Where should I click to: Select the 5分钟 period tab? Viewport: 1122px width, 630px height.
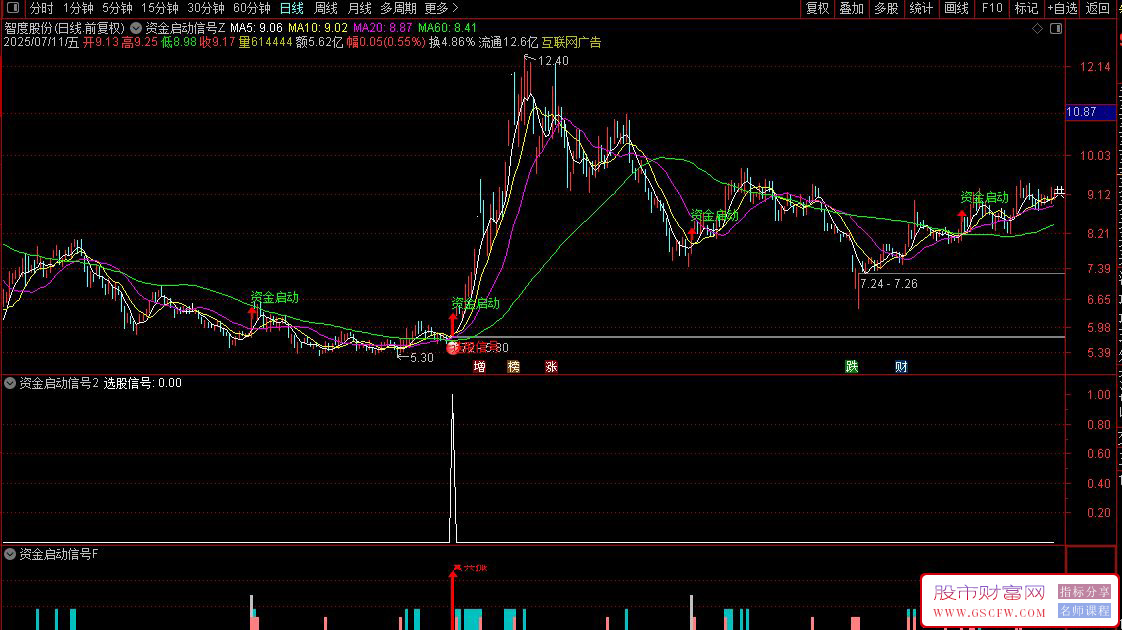point(117,9)
